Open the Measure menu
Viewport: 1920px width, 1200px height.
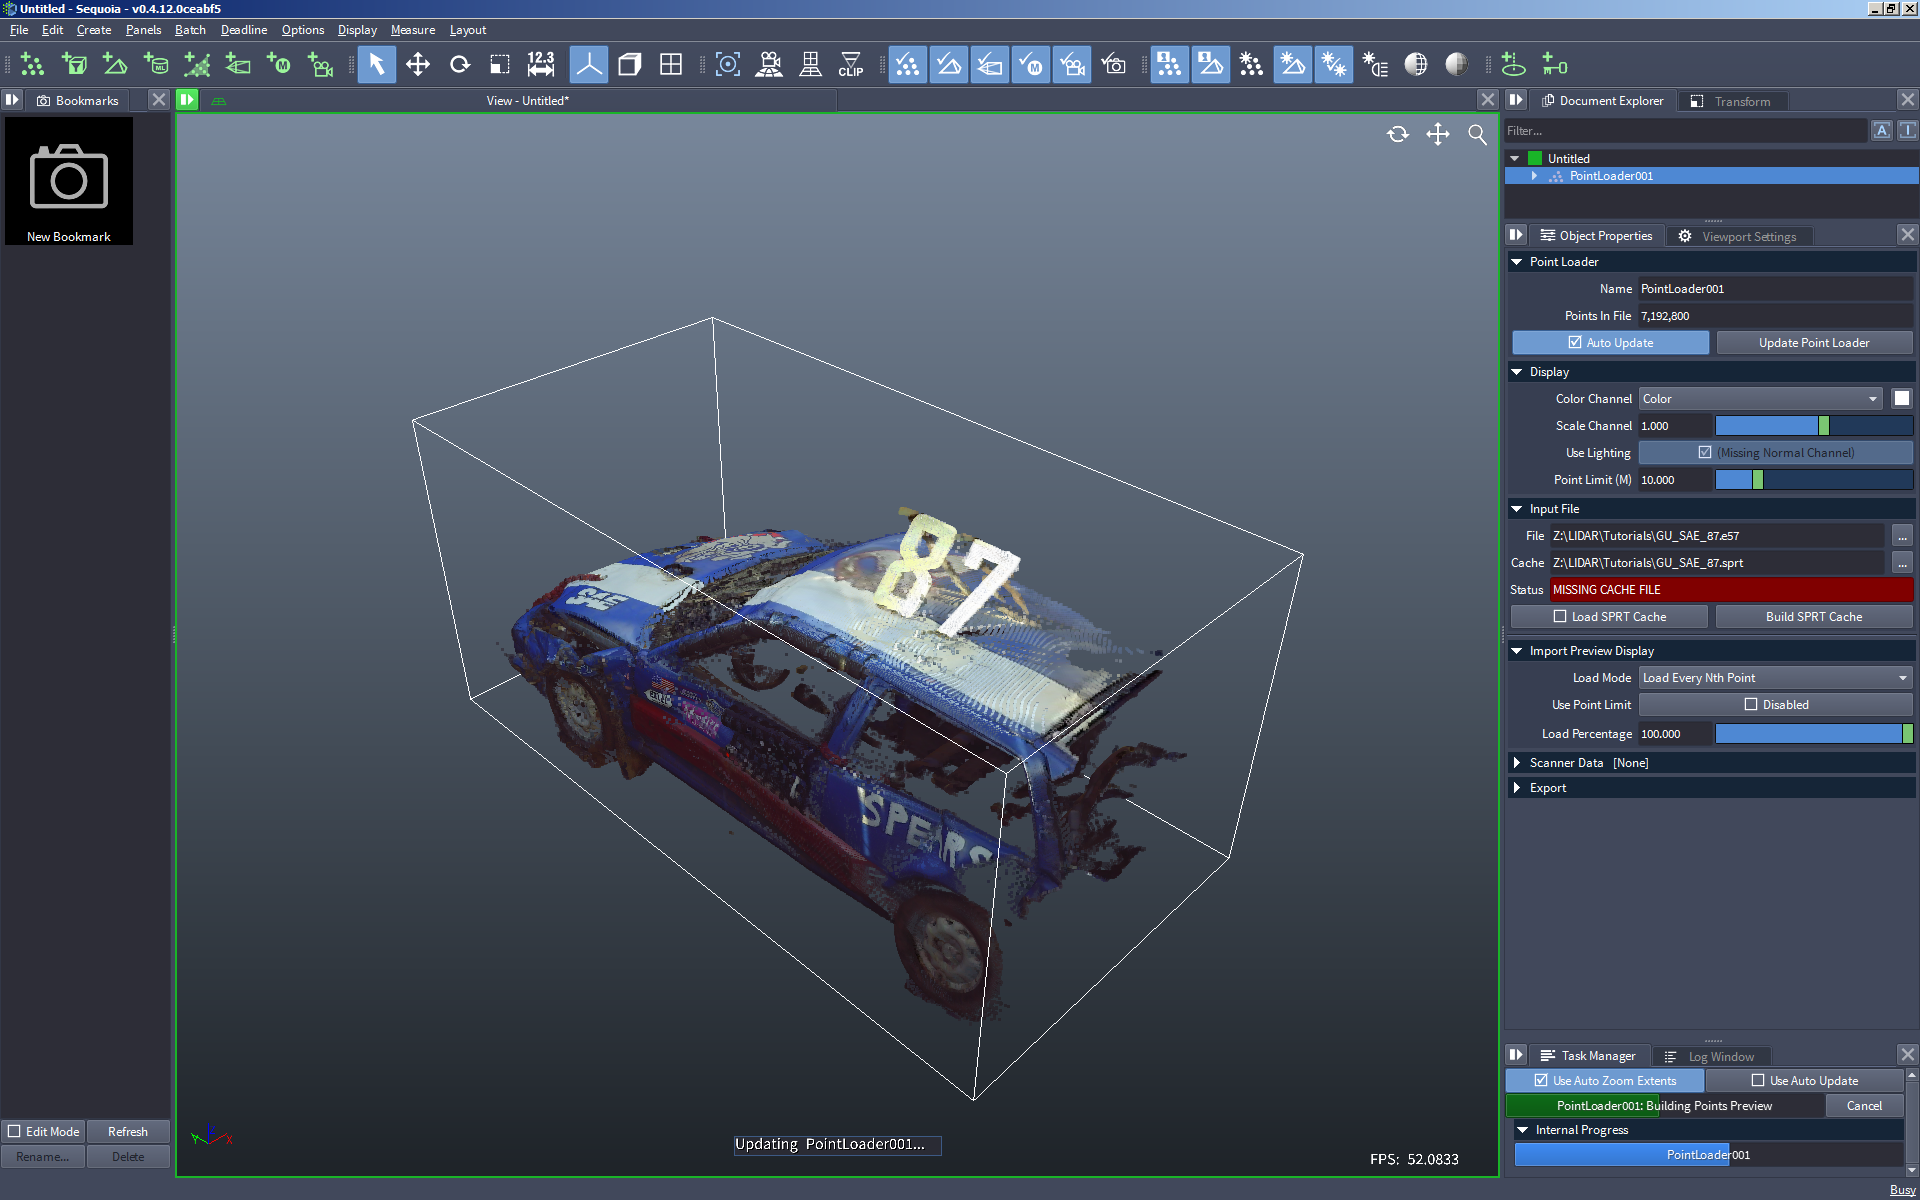click(x=412, y=30)
